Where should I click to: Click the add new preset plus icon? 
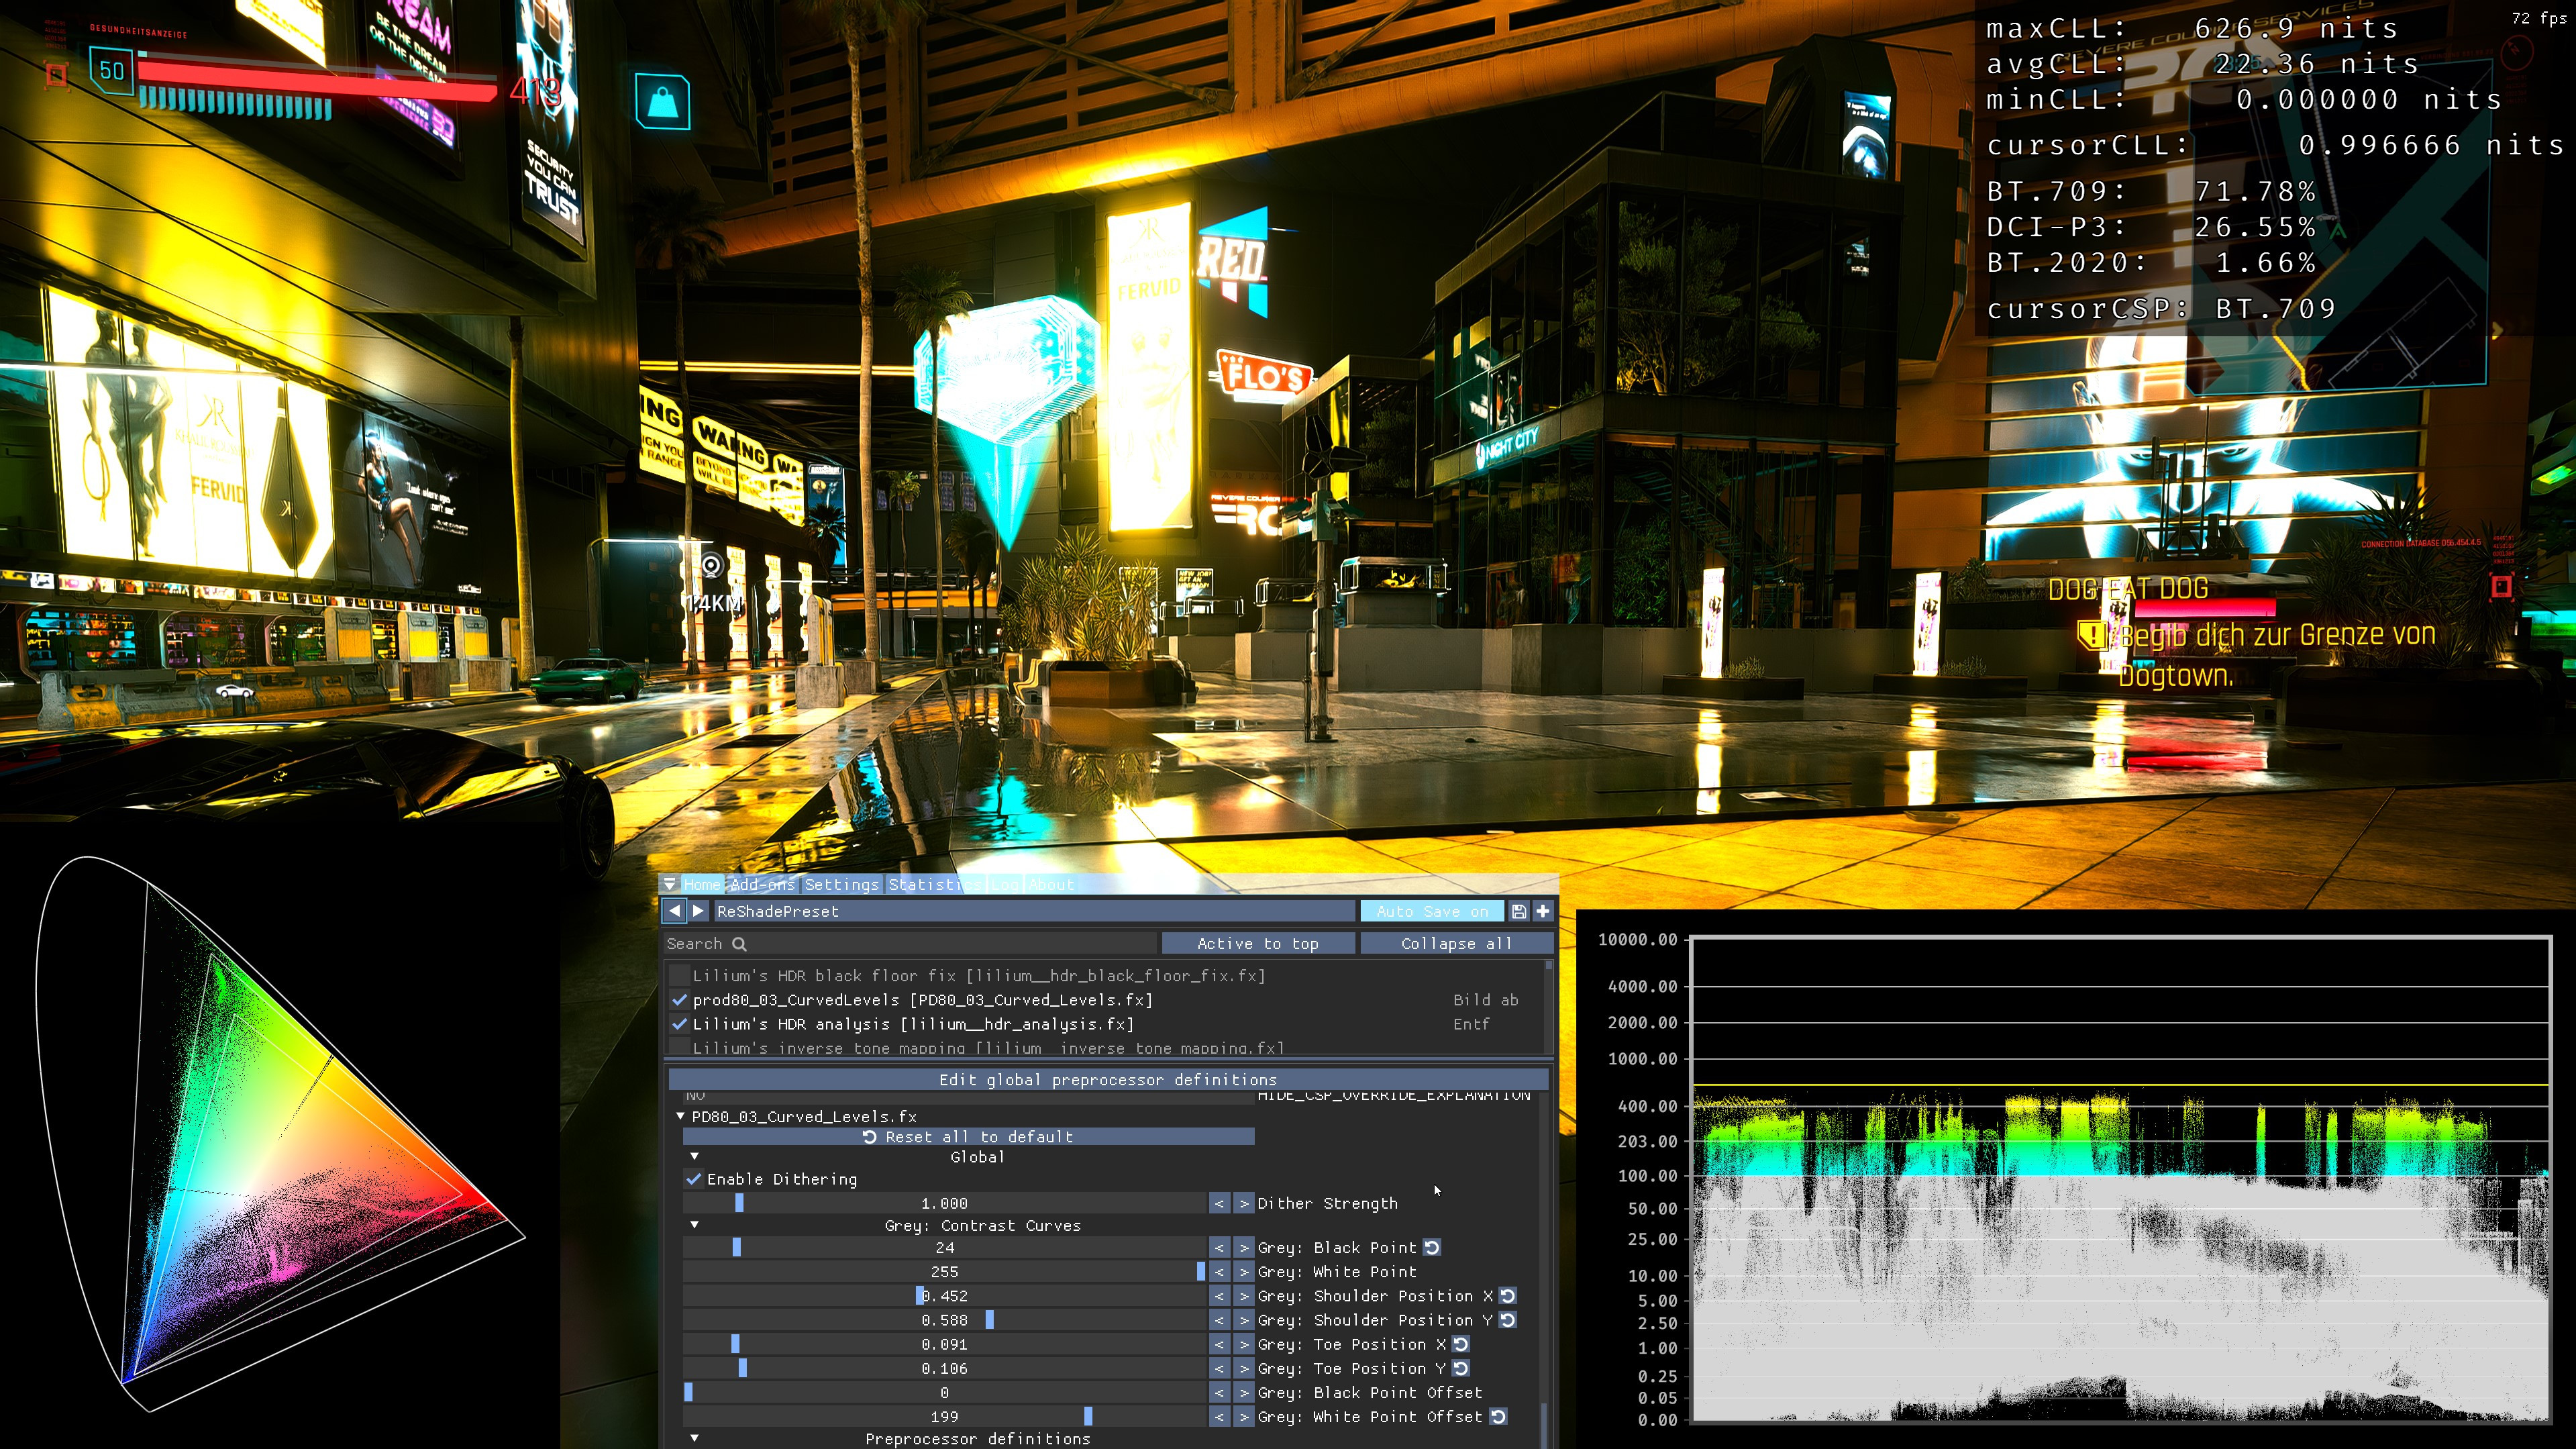(1543, 911)
